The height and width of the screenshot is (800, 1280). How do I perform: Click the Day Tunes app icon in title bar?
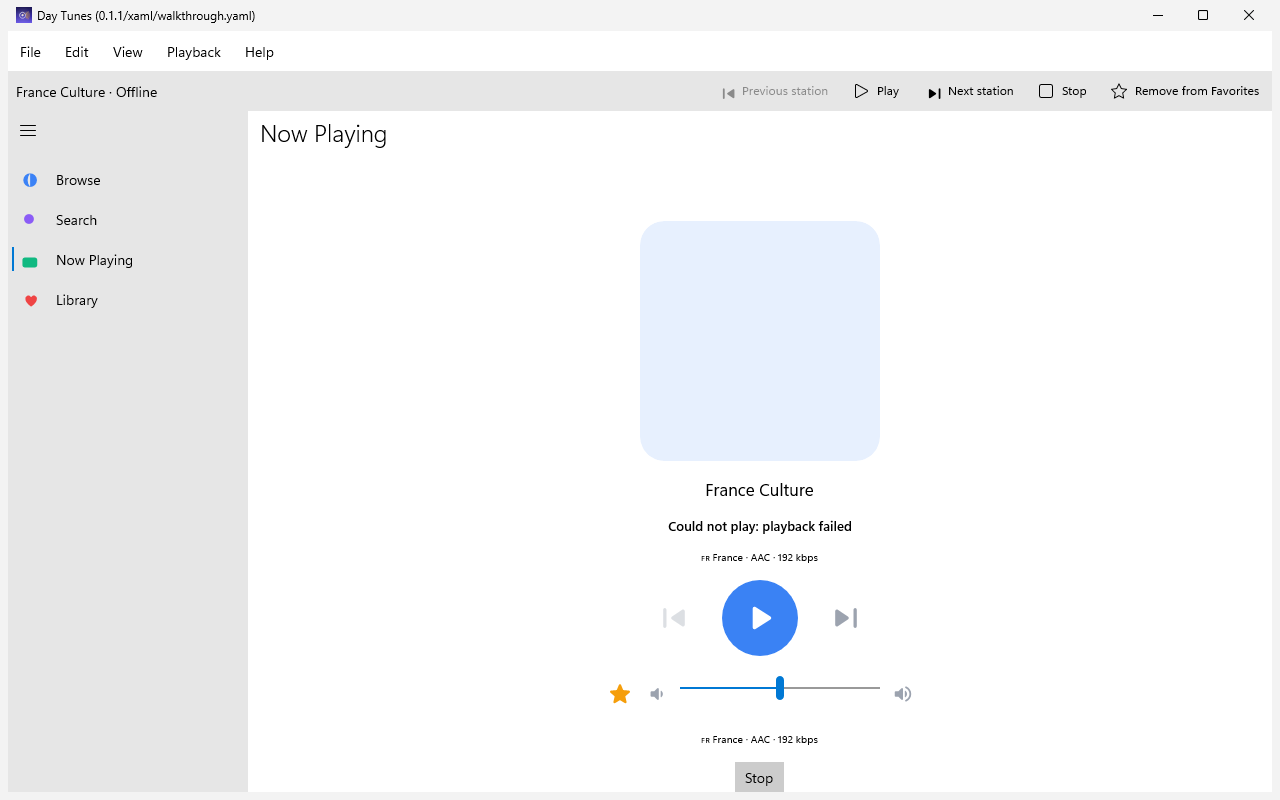24,15
